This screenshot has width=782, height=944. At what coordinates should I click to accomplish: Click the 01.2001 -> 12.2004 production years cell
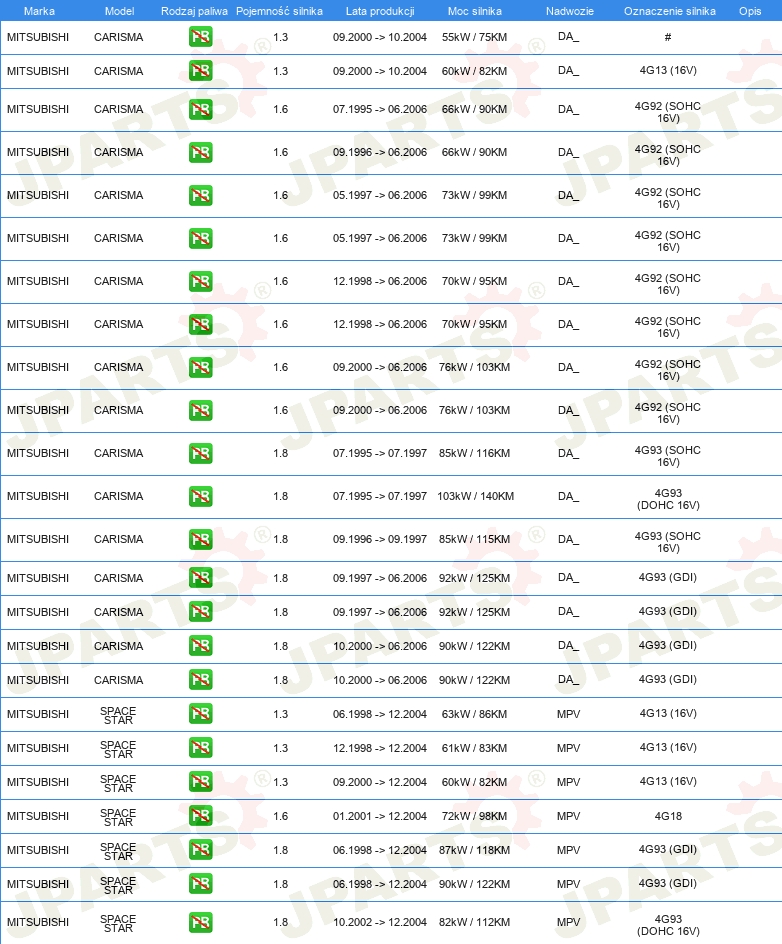380,816
